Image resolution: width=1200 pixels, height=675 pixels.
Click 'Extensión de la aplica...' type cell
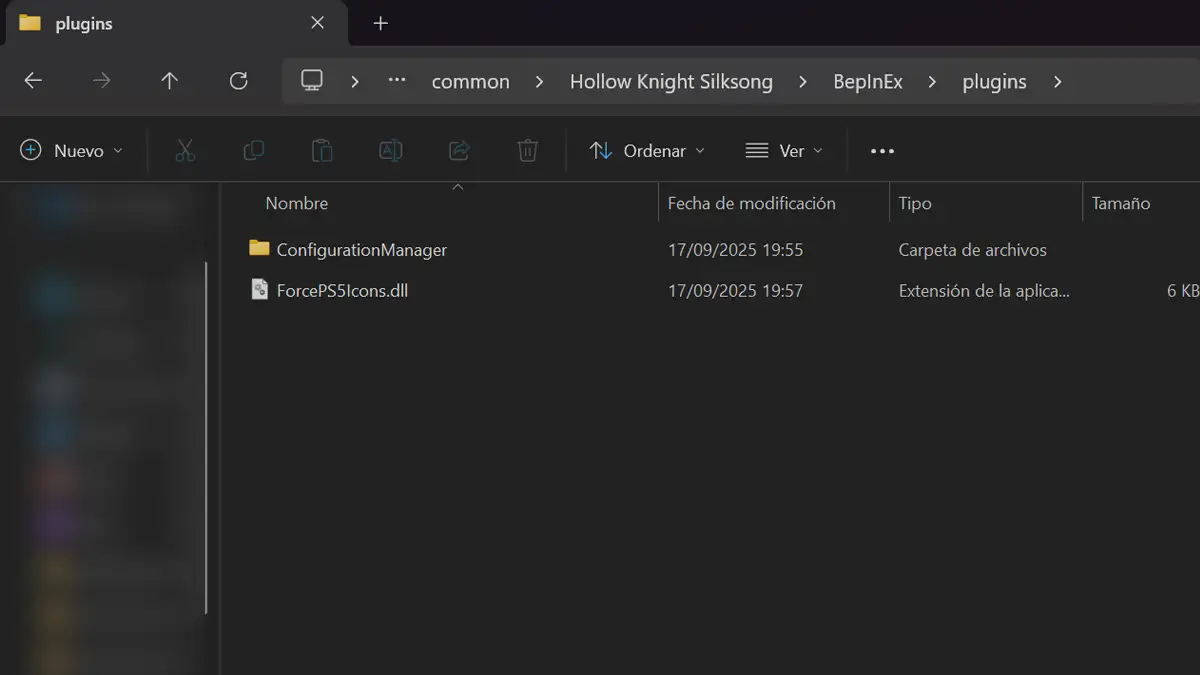point(984,291)
